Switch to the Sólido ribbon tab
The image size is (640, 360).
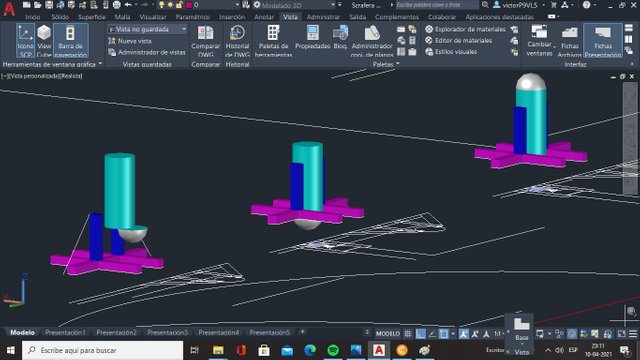(60, 17)
